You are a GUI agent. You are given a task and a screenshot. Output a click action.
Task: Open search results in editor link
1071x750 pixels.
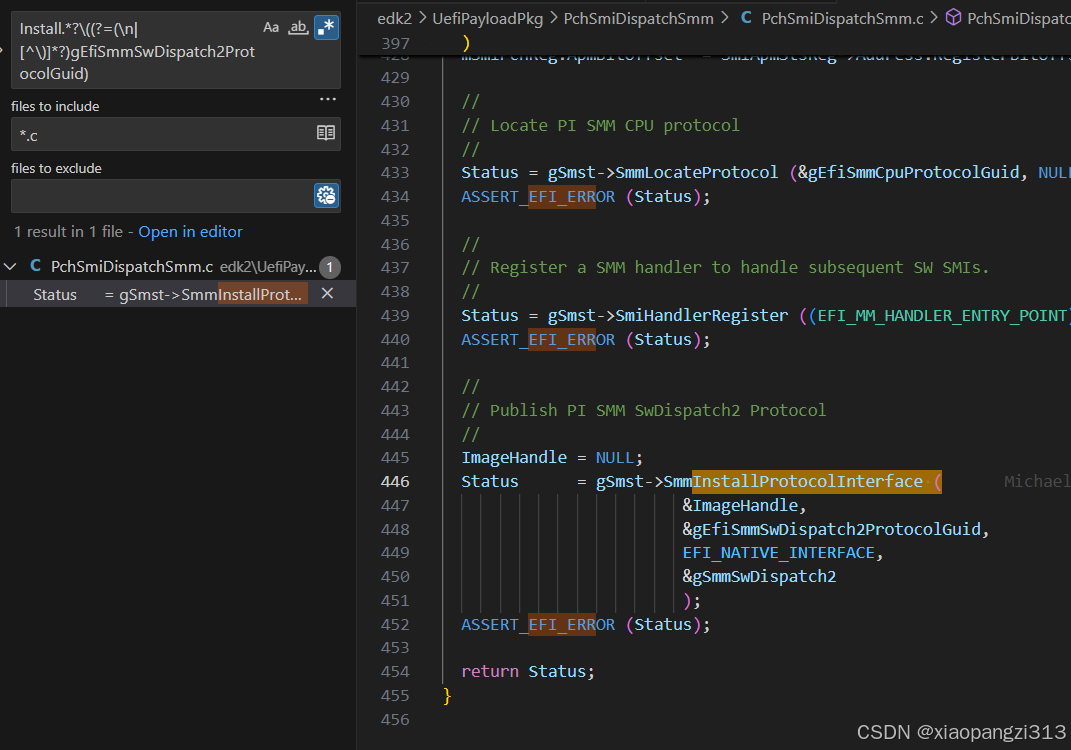click(191, 232)
